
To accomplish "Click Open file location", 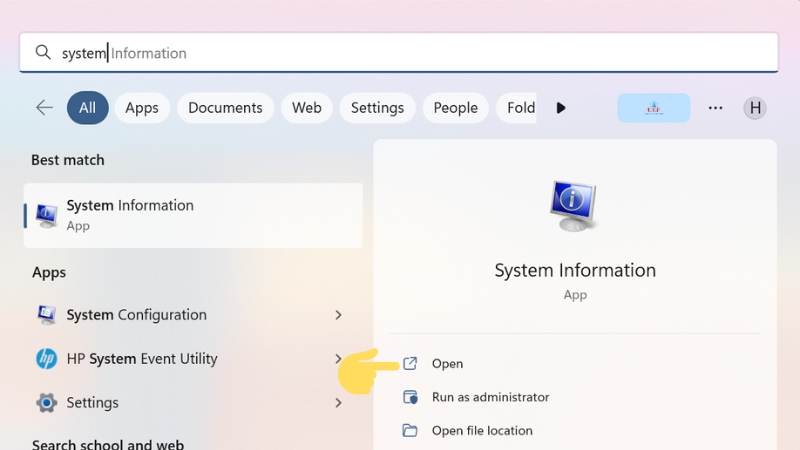I will [481, 431].
